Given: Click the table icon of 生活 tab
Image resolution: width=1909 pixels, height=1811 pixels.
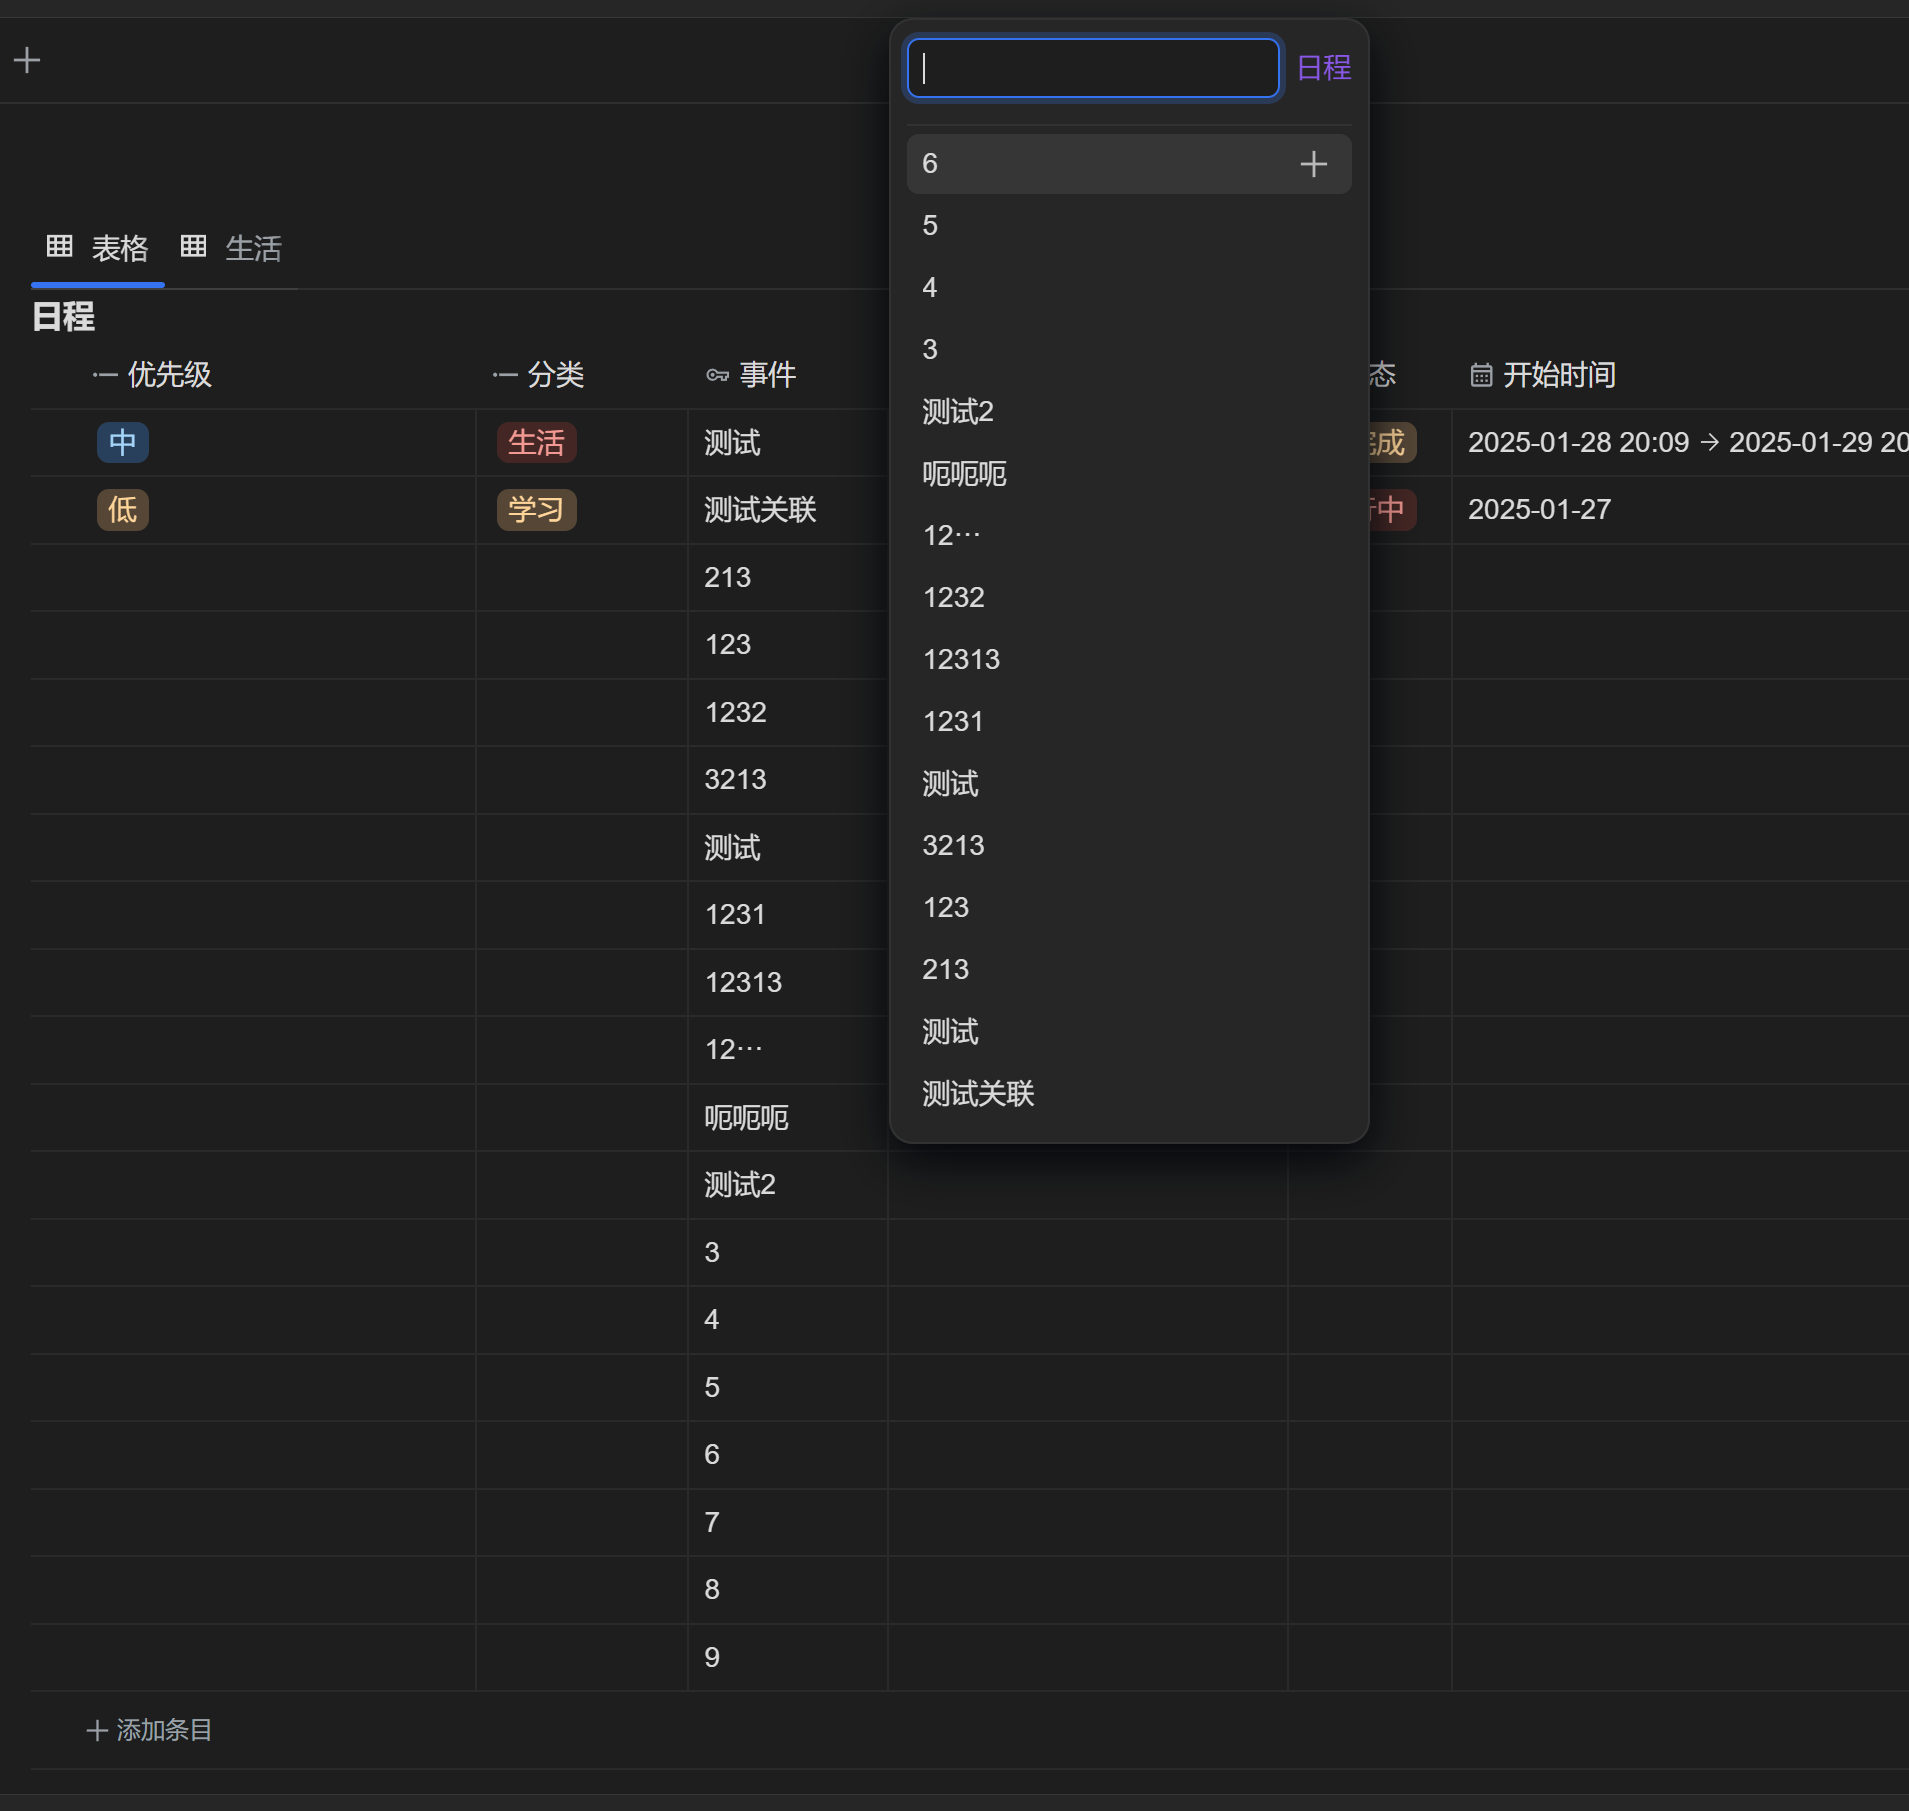Looking at the screenshot, I should 193,246.
